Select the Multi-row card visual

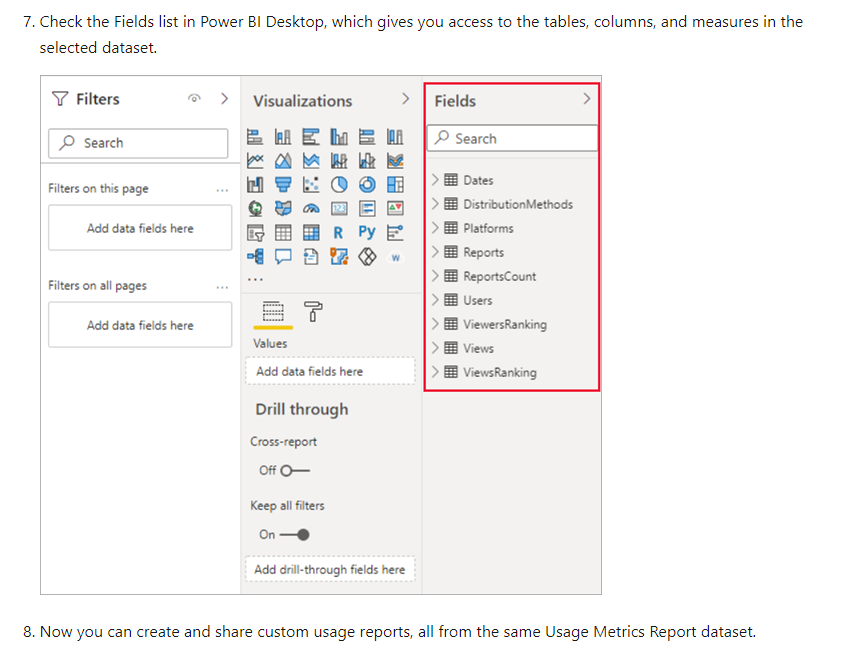[367, 208]
